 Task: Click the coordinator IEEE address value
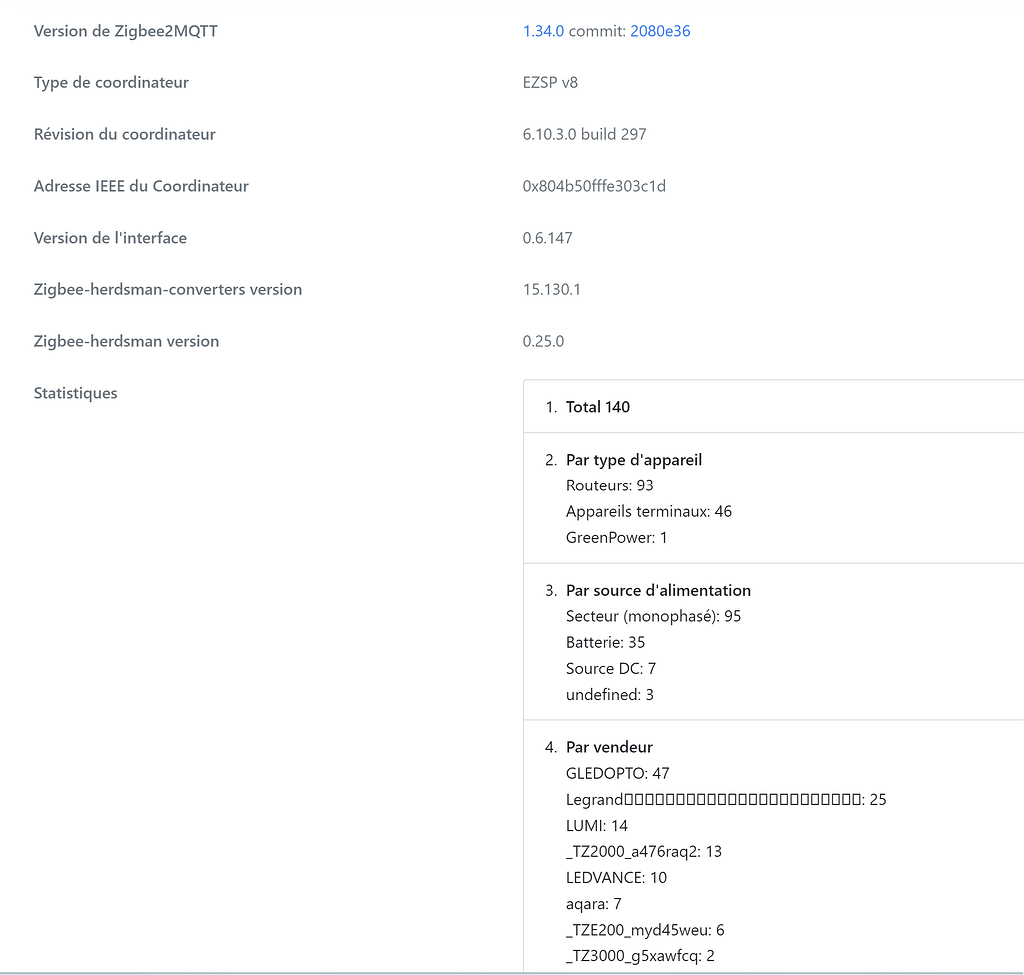point(594,186)
